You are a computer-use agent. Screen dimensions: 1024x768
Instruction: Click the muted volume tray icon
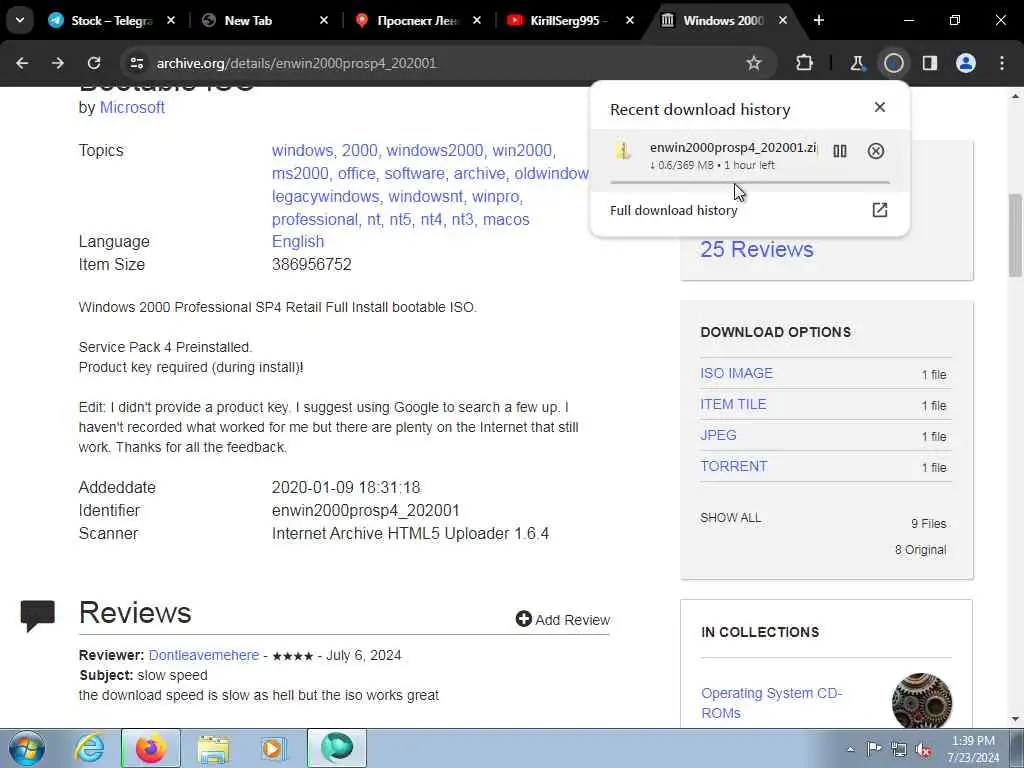923,749
